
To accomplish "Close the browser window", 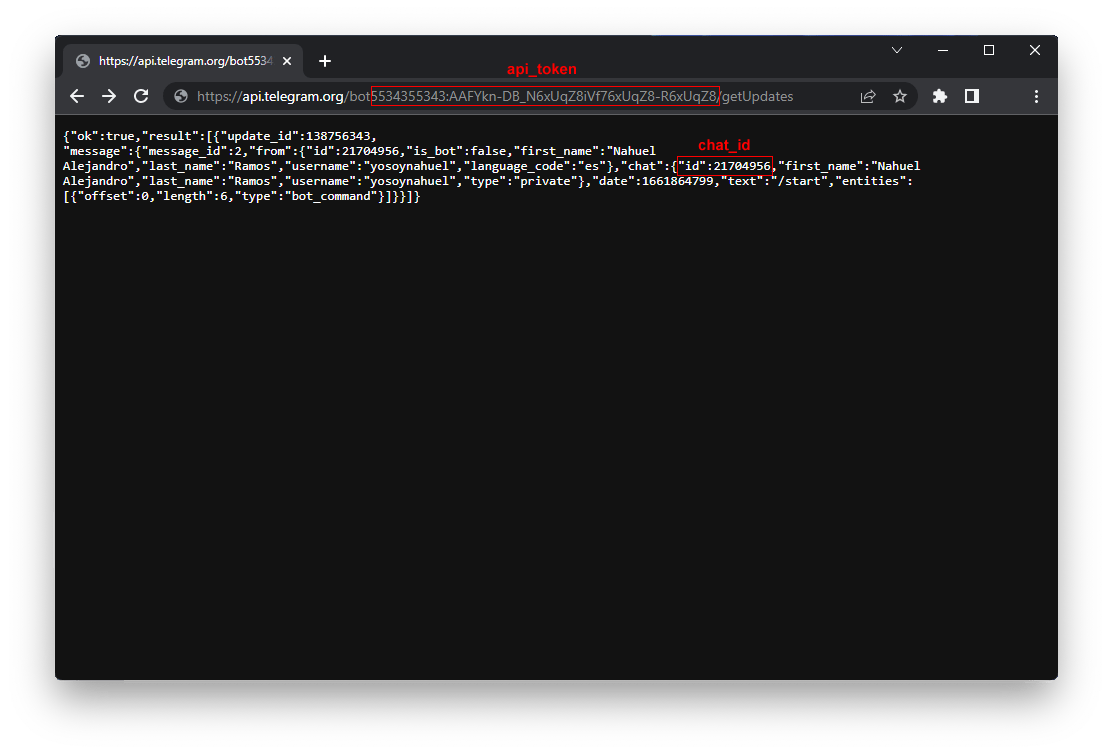I will pos(1035,50).
